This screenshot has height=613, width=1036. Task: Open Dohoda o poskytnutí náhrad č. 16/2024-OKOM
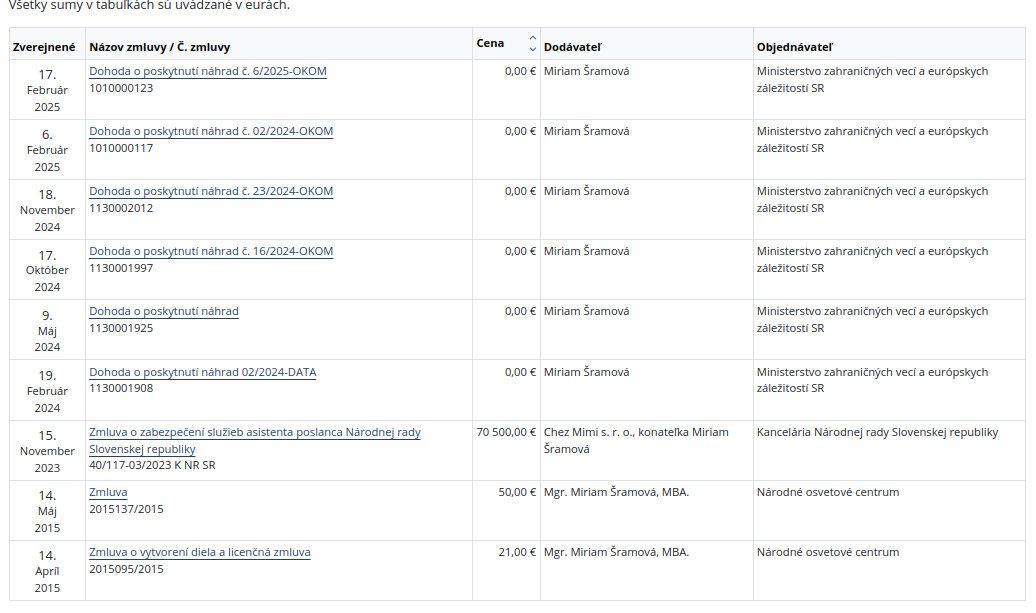tap(210, 251)
